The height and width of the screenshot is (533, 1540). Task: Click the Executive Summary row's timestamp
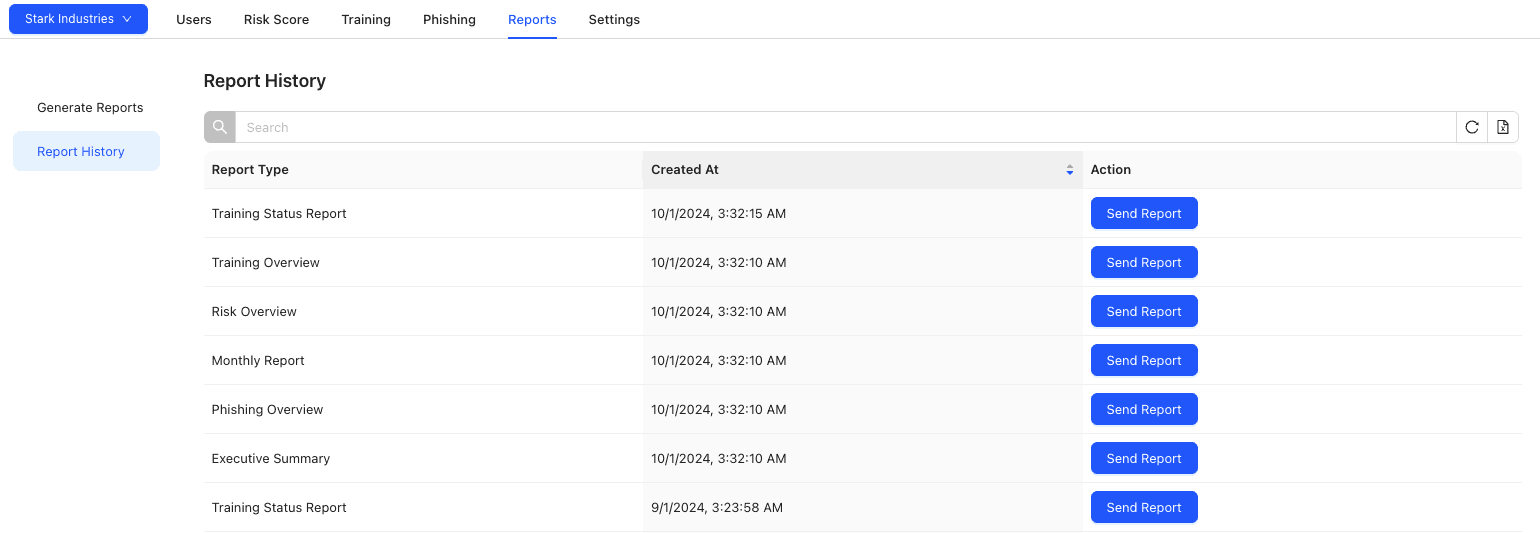click(x=719, y=458)
